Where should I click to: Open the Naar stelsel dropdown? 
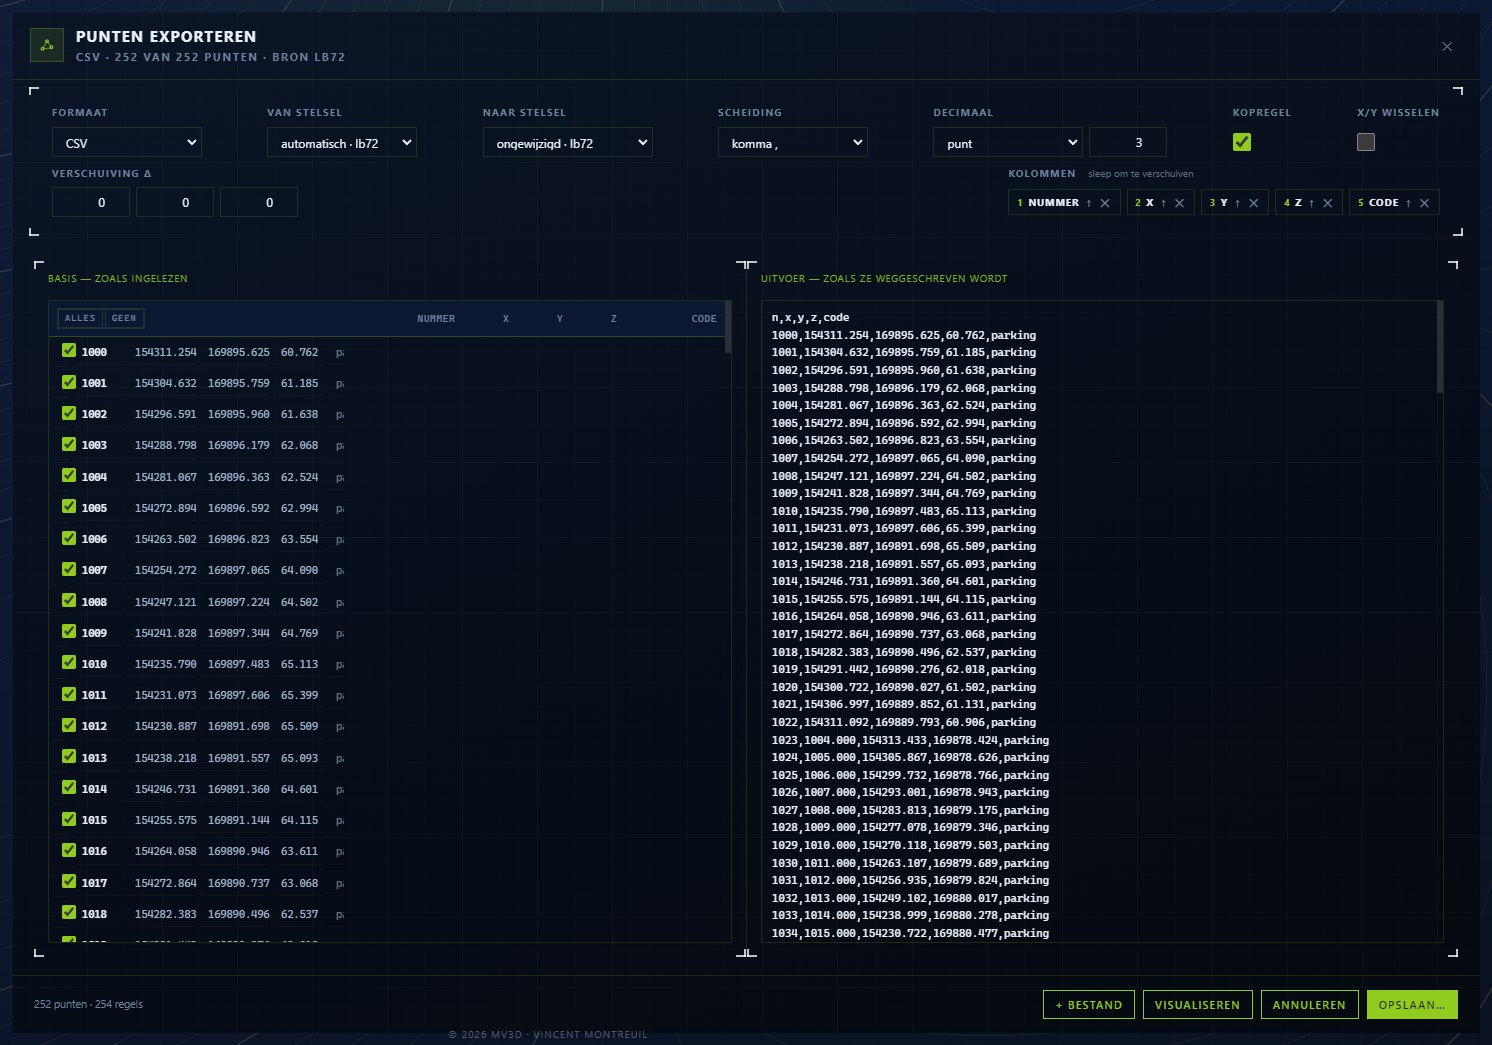coord(568,143)
